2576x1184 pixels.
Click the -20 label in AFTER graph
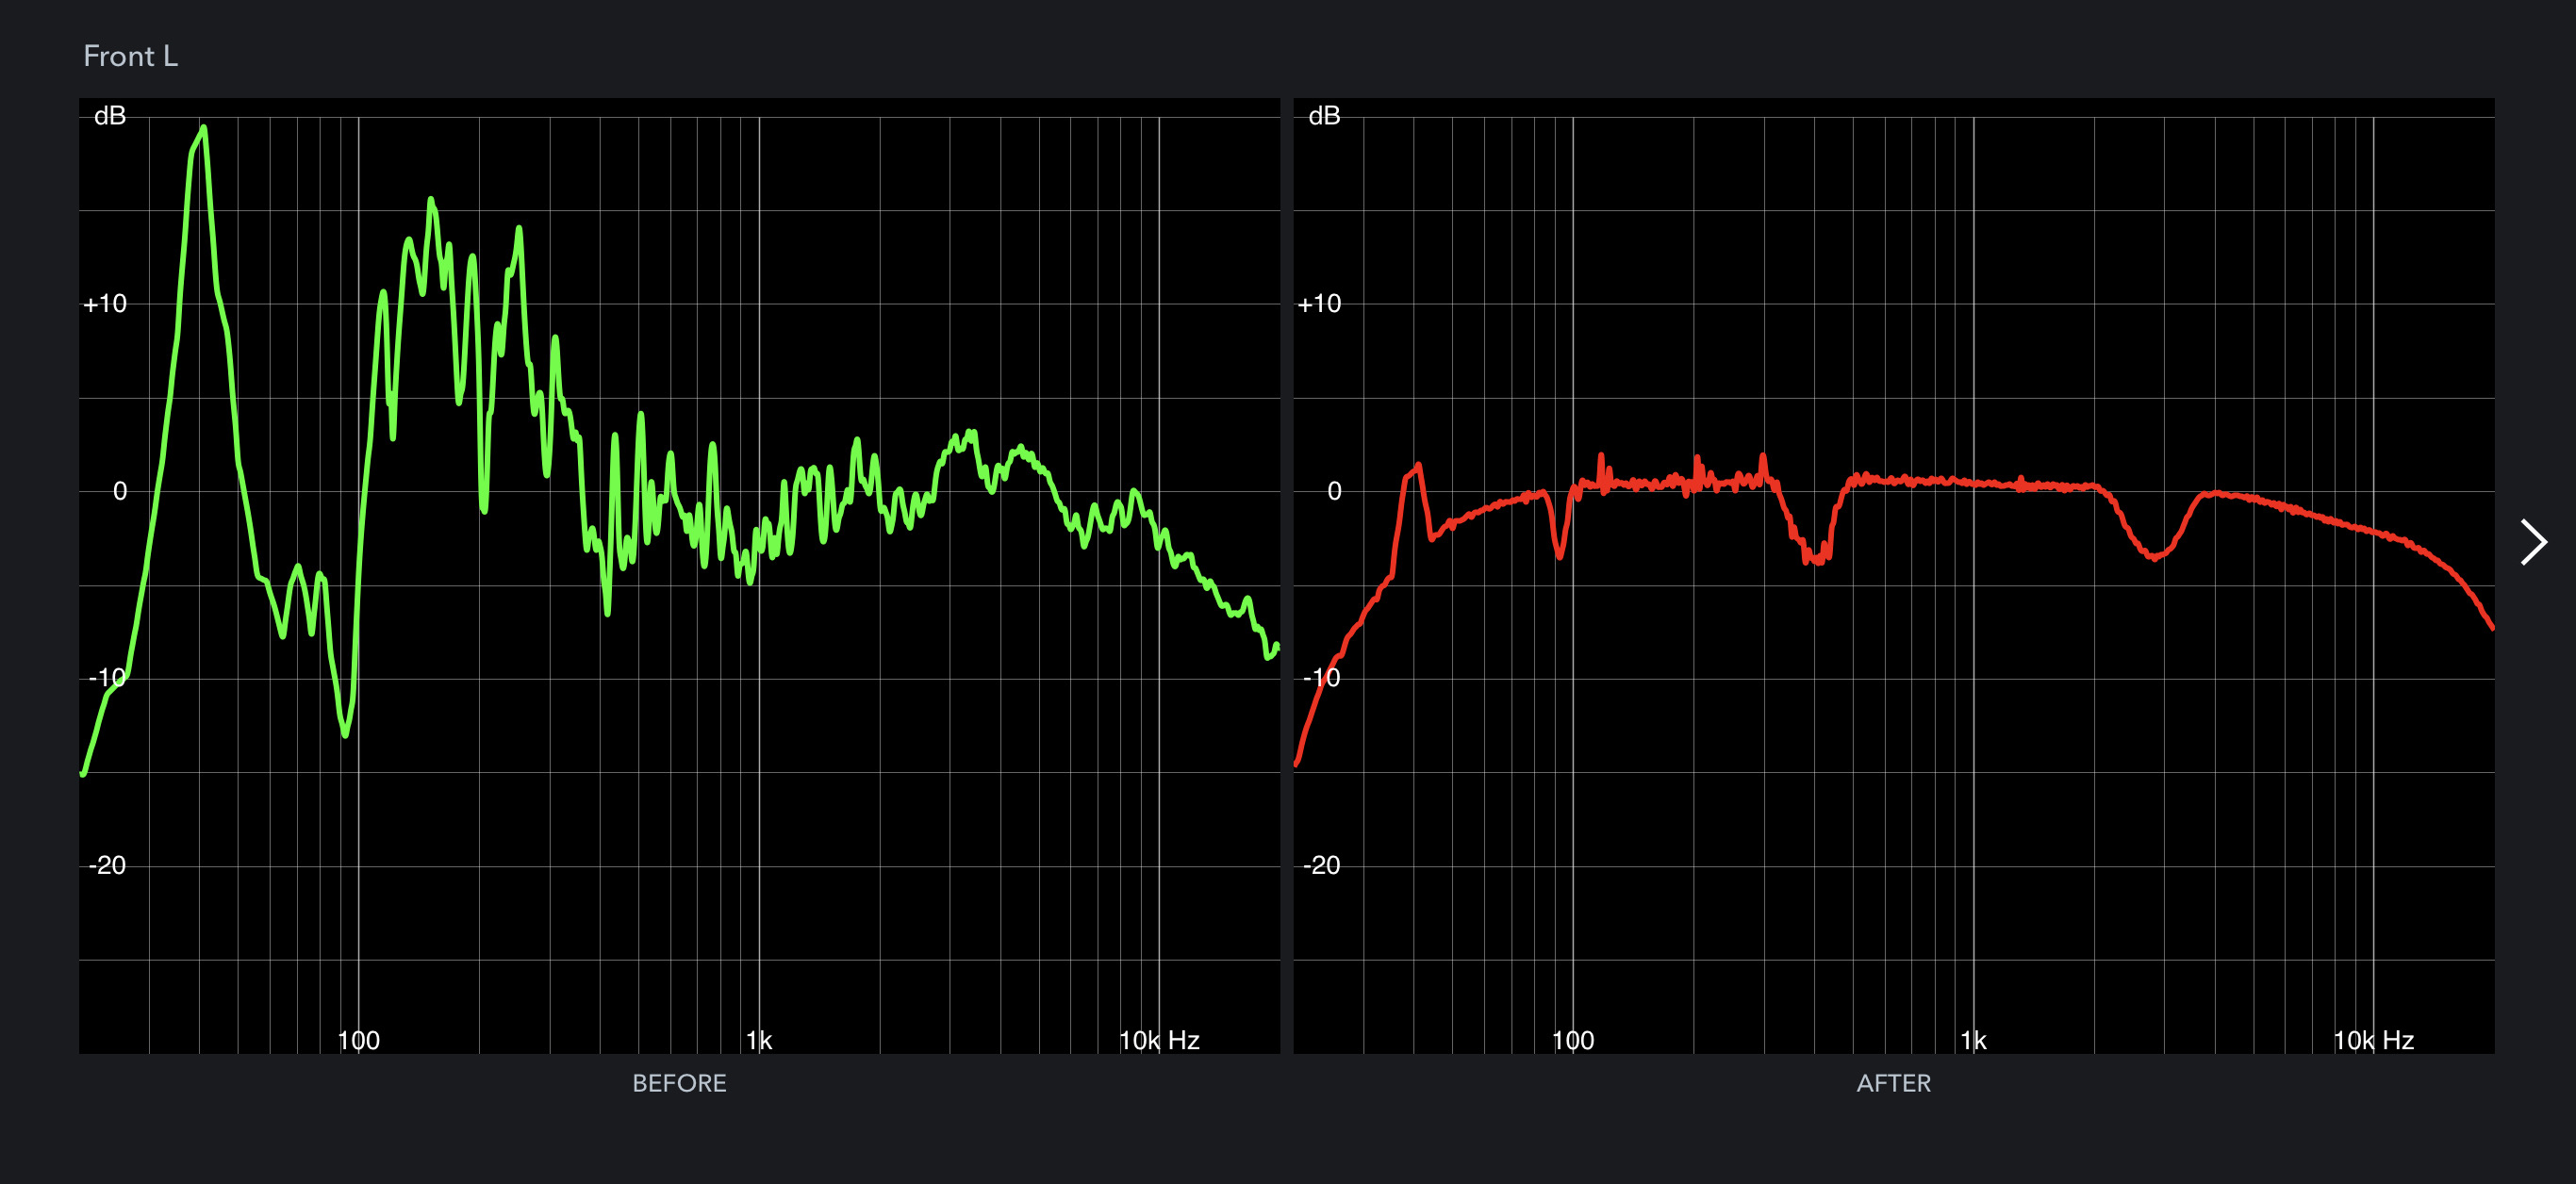(1321, 865)
